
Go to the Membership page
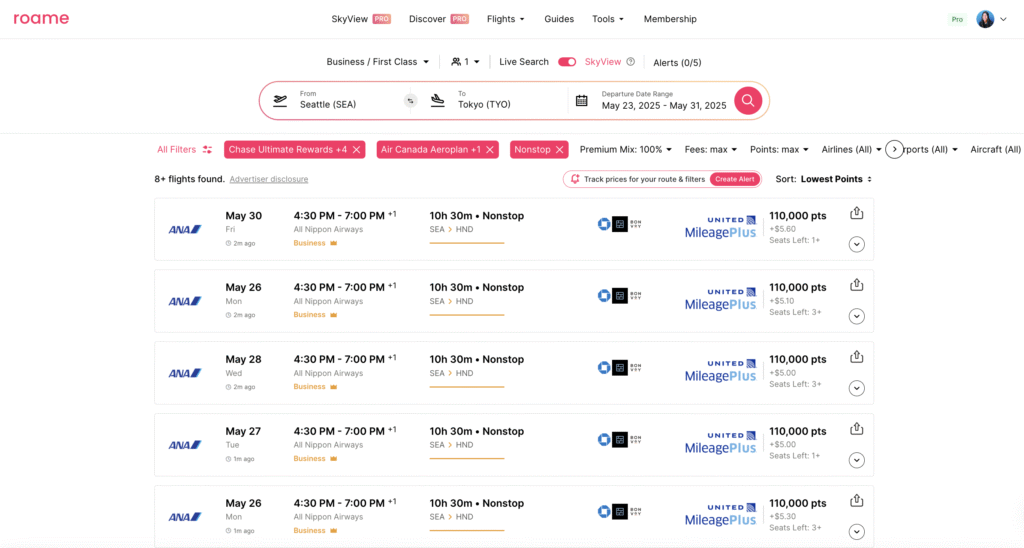[x=670, y=19]
